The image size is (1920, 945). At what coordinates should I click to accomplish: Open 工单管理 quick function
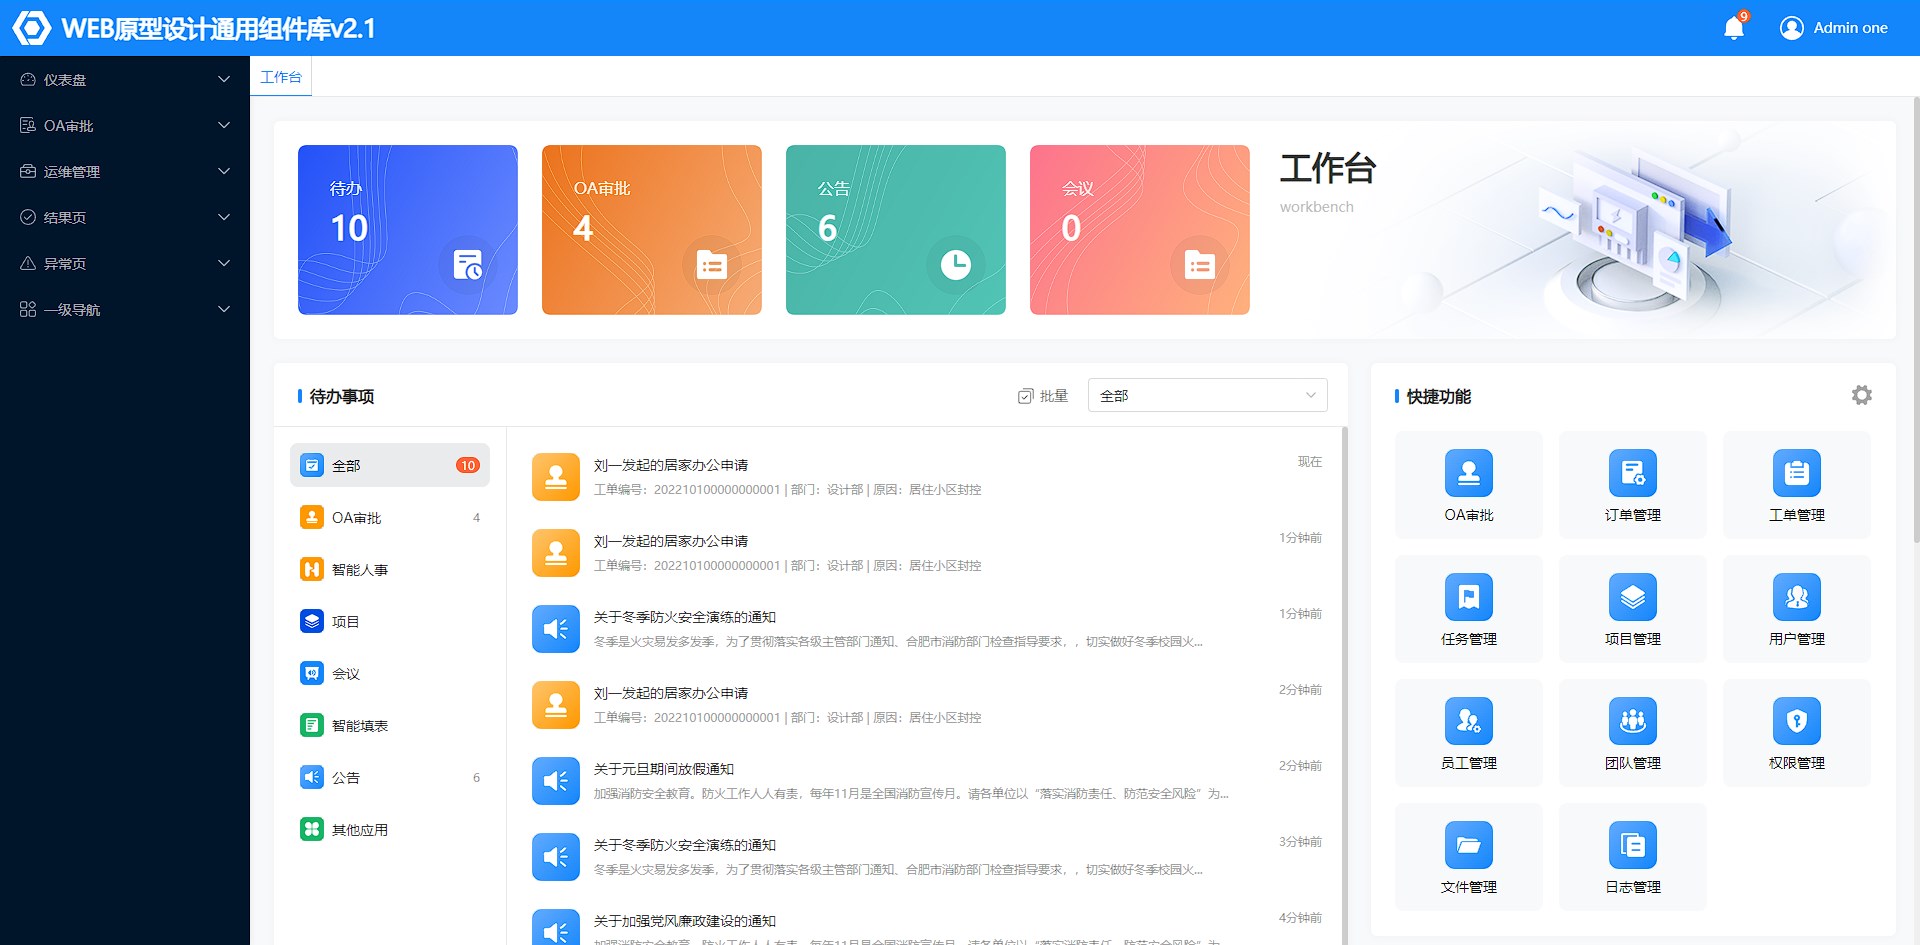click(1796, 474)
